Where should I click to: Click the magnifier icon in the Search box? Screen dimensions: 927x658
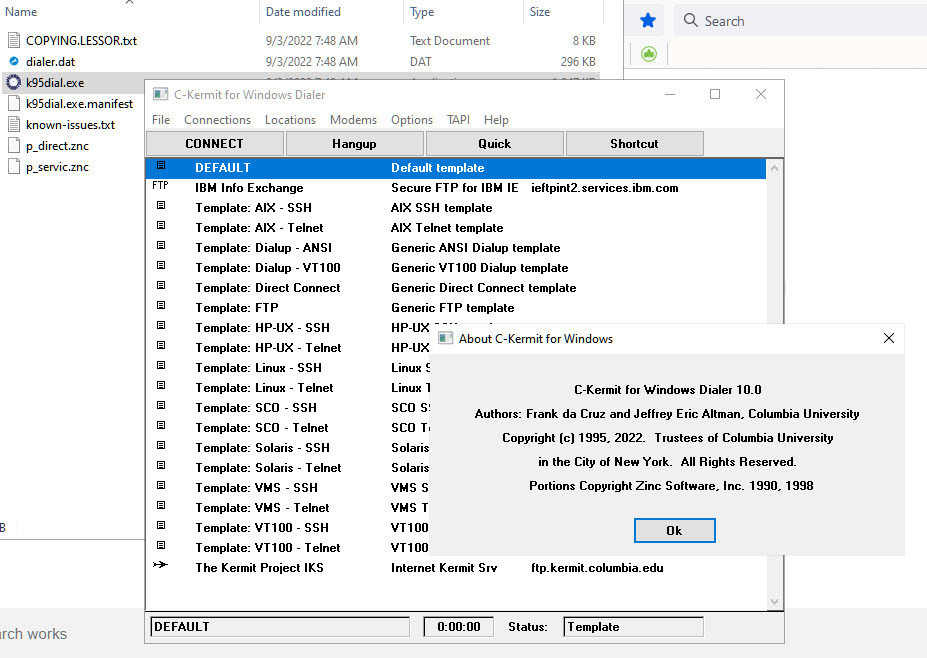coord(691,20)
